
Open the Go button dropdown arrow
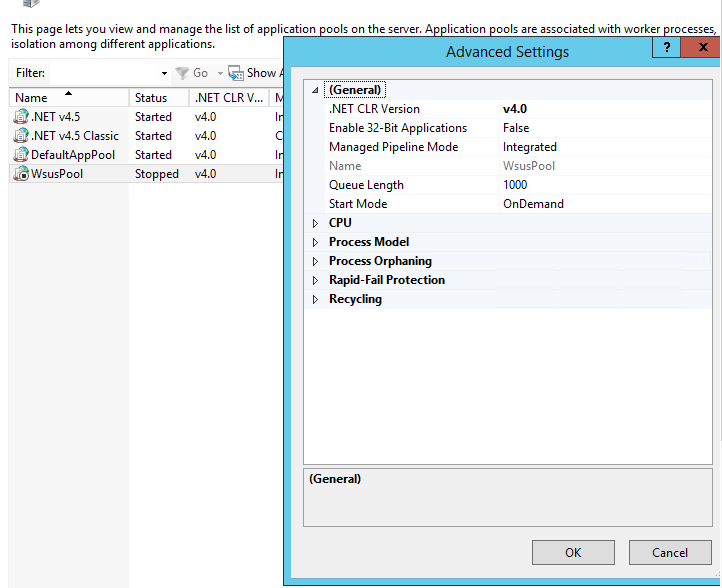pyautogui.click(x=220, y=73)
